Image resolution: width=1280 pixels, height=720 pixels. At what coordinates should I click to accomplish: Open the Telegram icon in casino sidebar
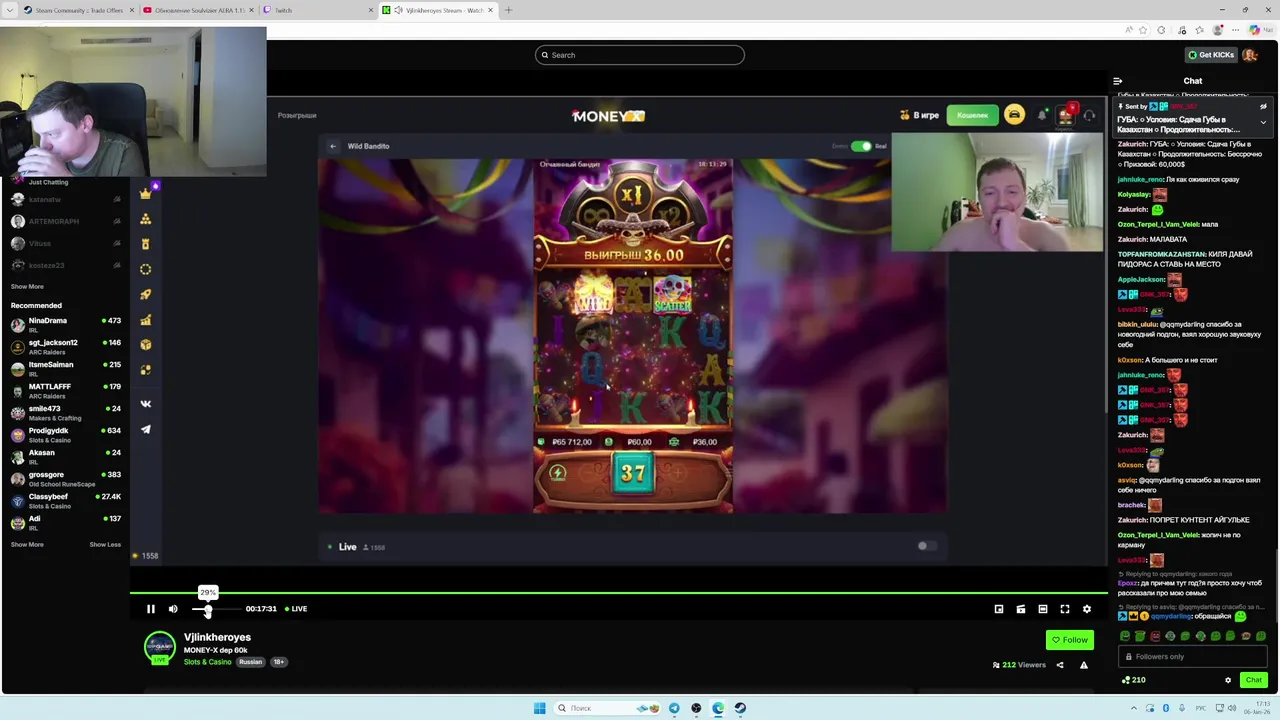tap(146, 429)
